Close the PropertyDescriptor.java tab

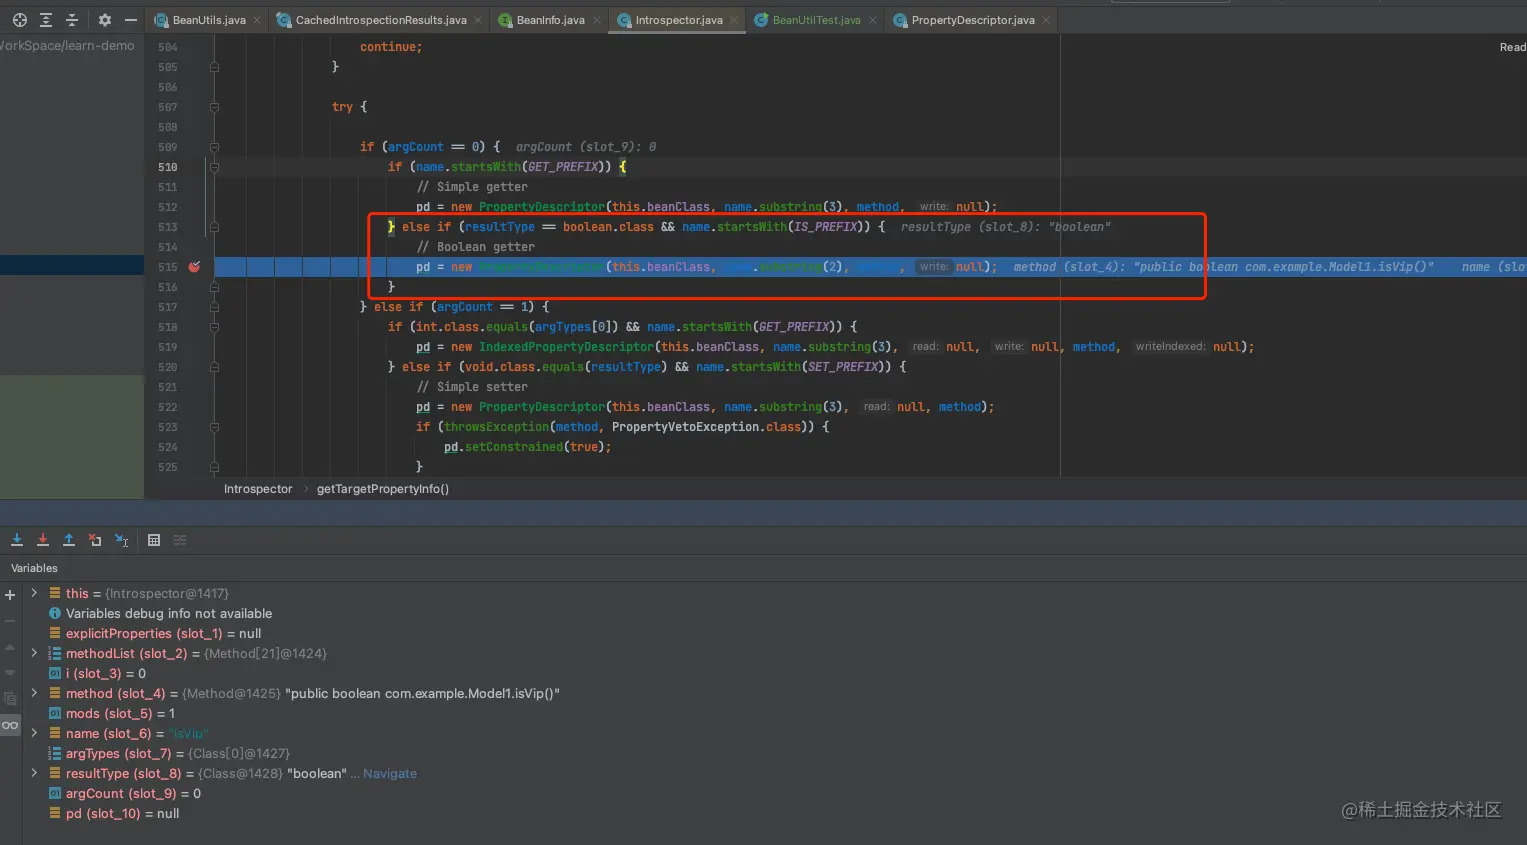coord(1047,20)
